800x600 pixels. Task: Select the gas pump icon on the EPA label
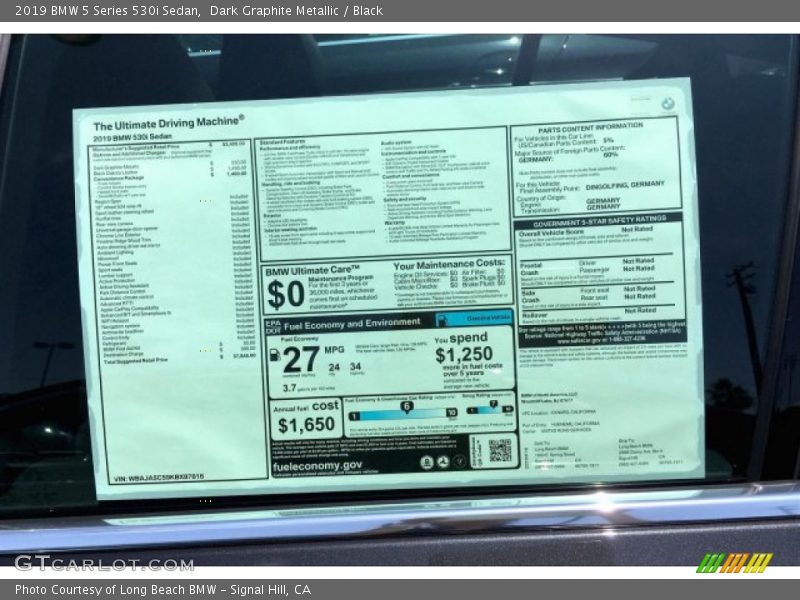(x=275, y=356)
